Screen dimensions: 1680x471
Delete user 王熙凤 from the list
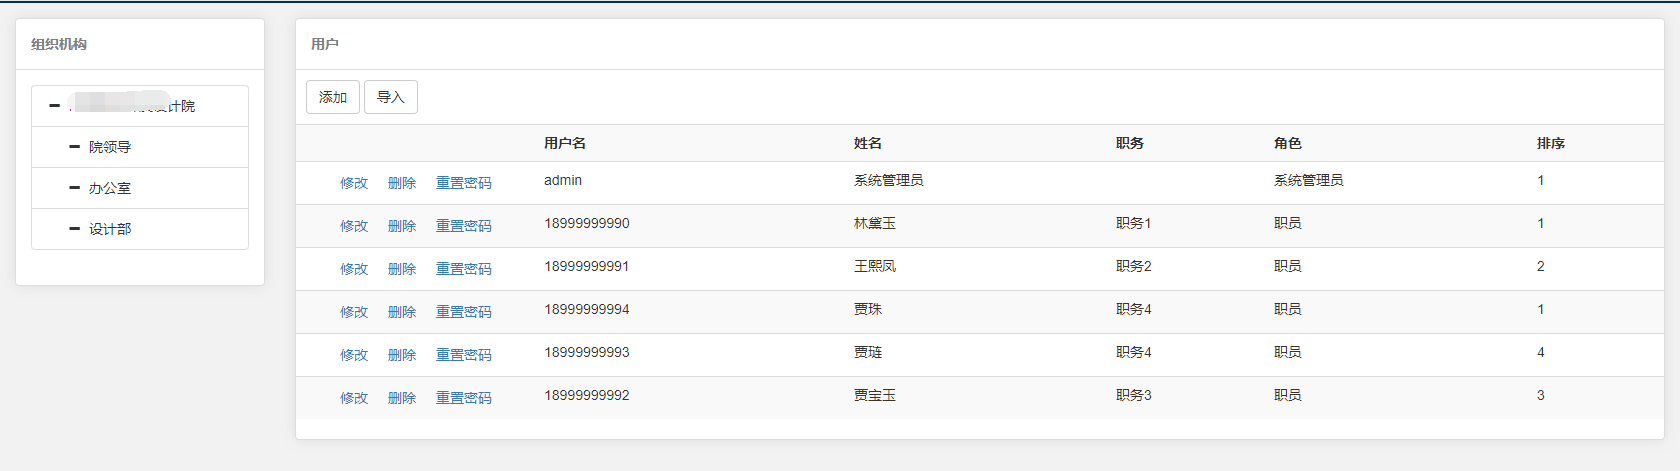[402, 269]
